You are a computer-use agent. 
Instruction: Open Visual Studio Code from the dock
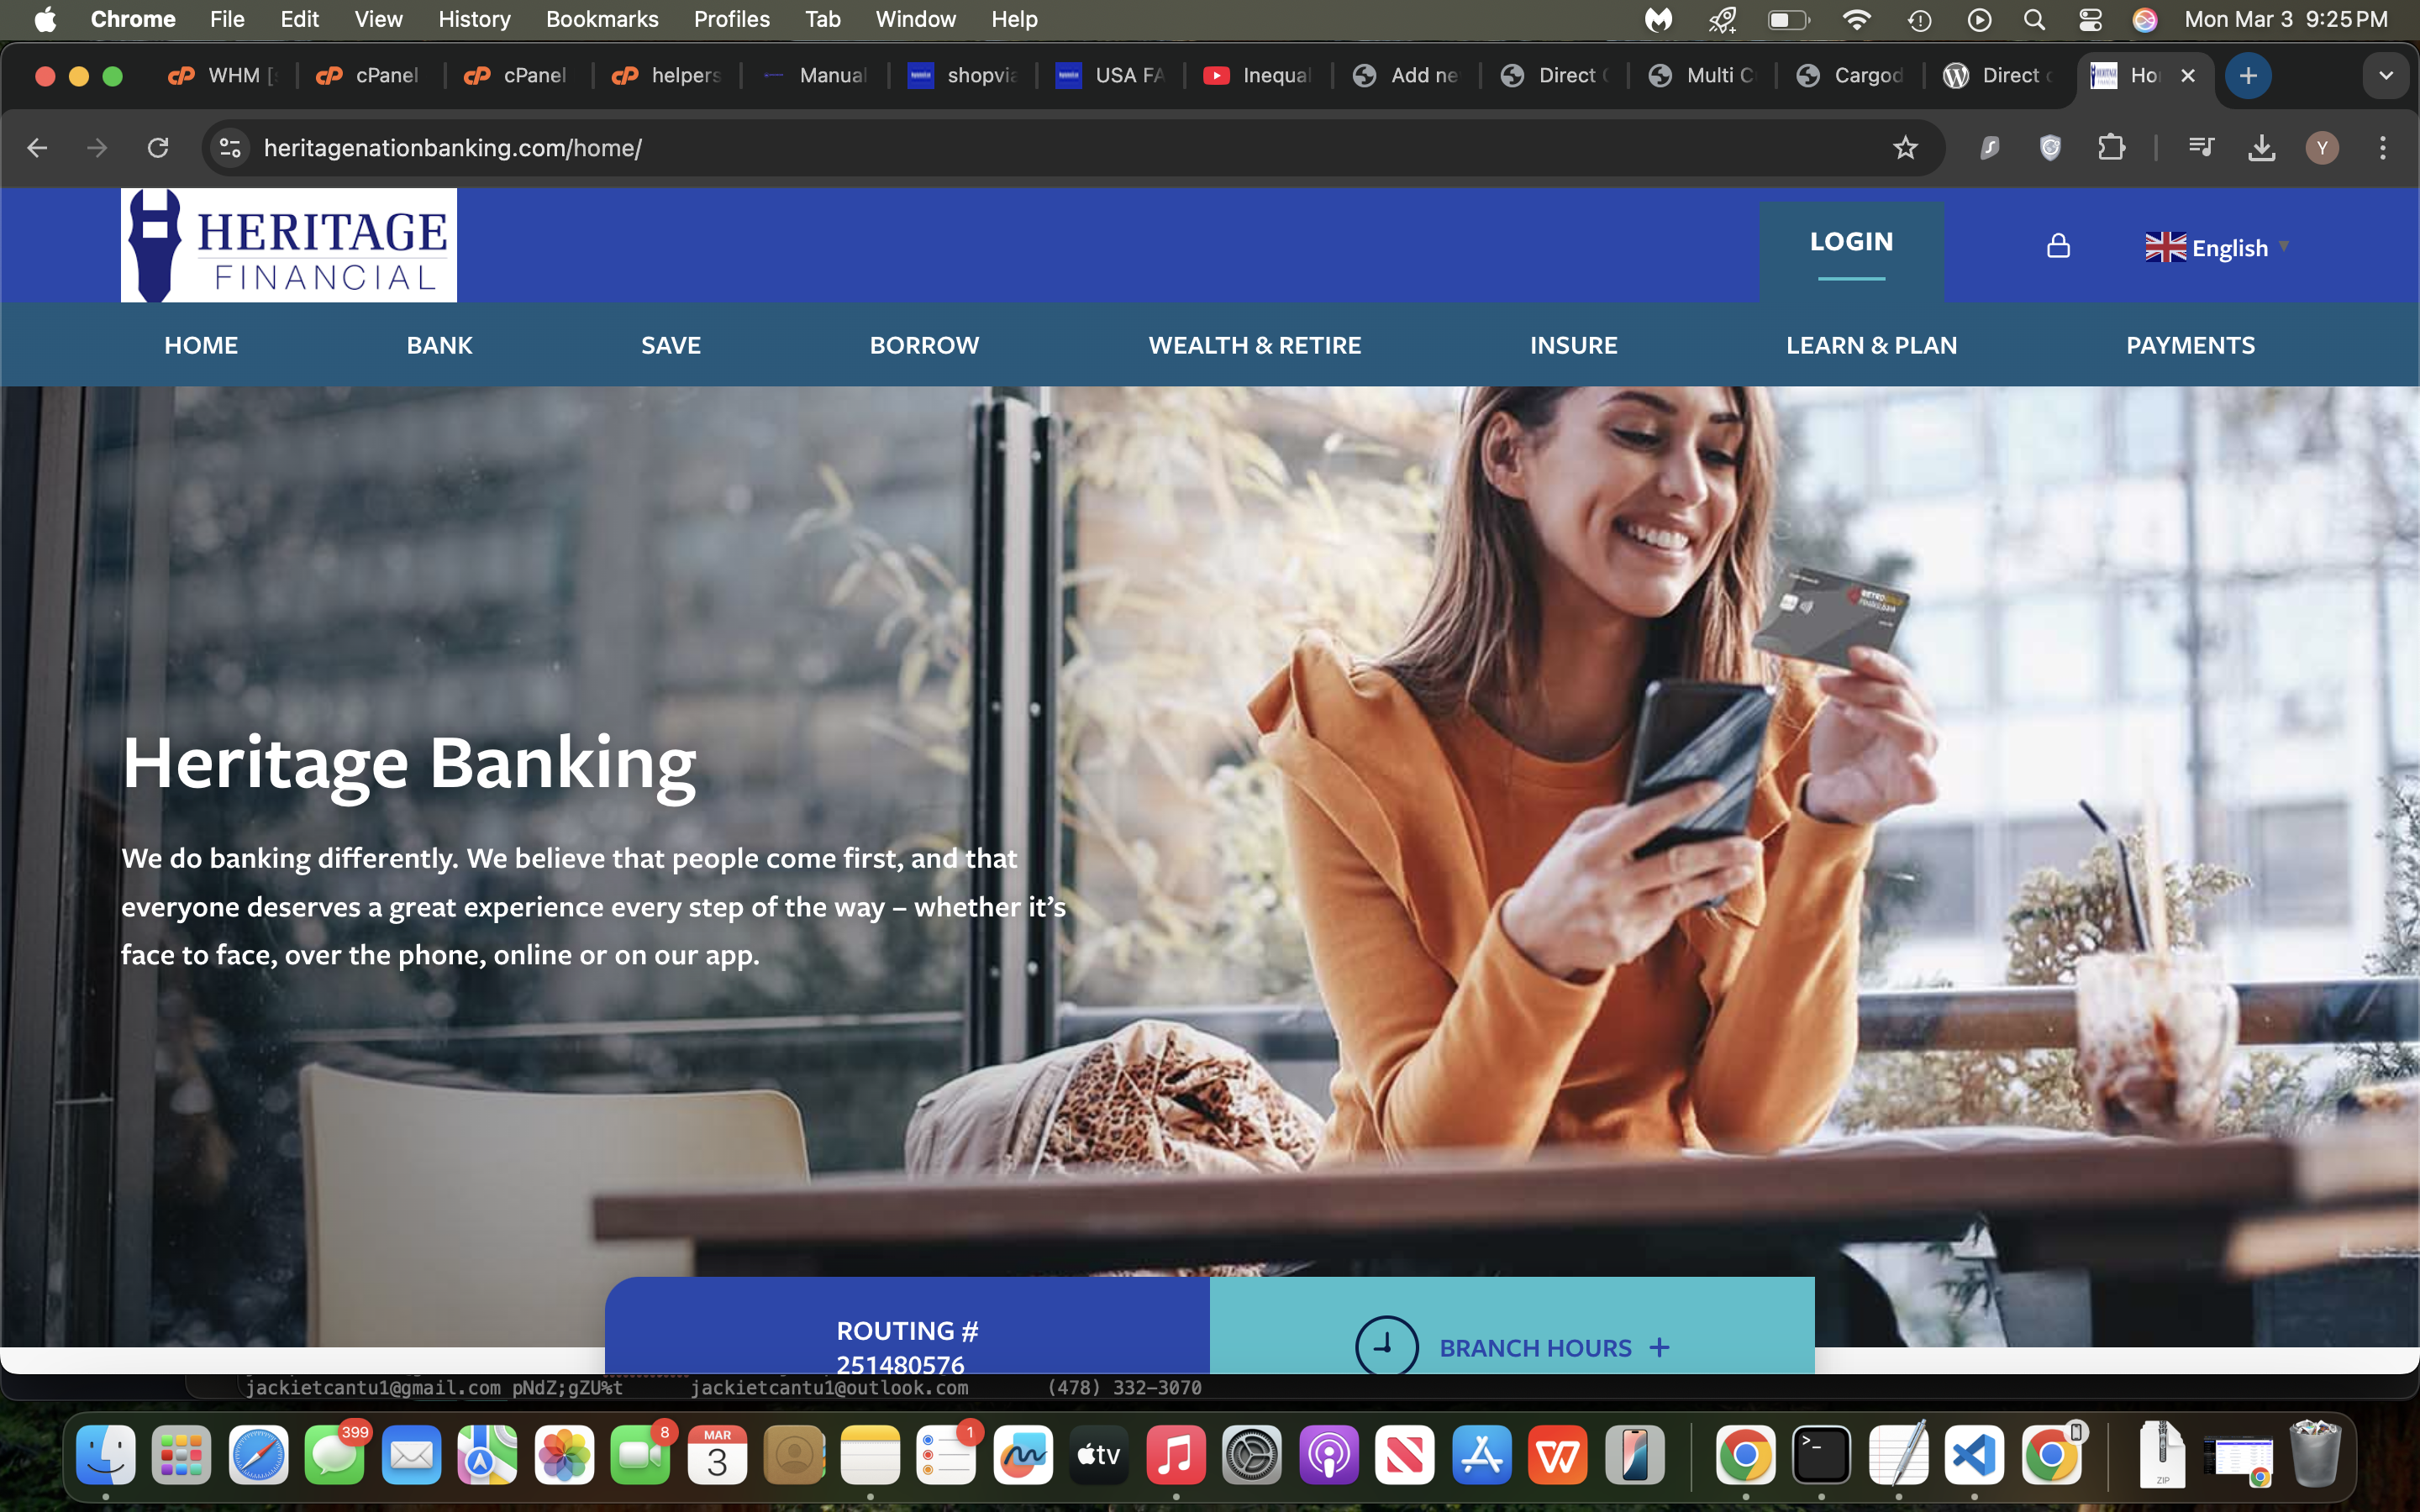click(1973, 1455)
